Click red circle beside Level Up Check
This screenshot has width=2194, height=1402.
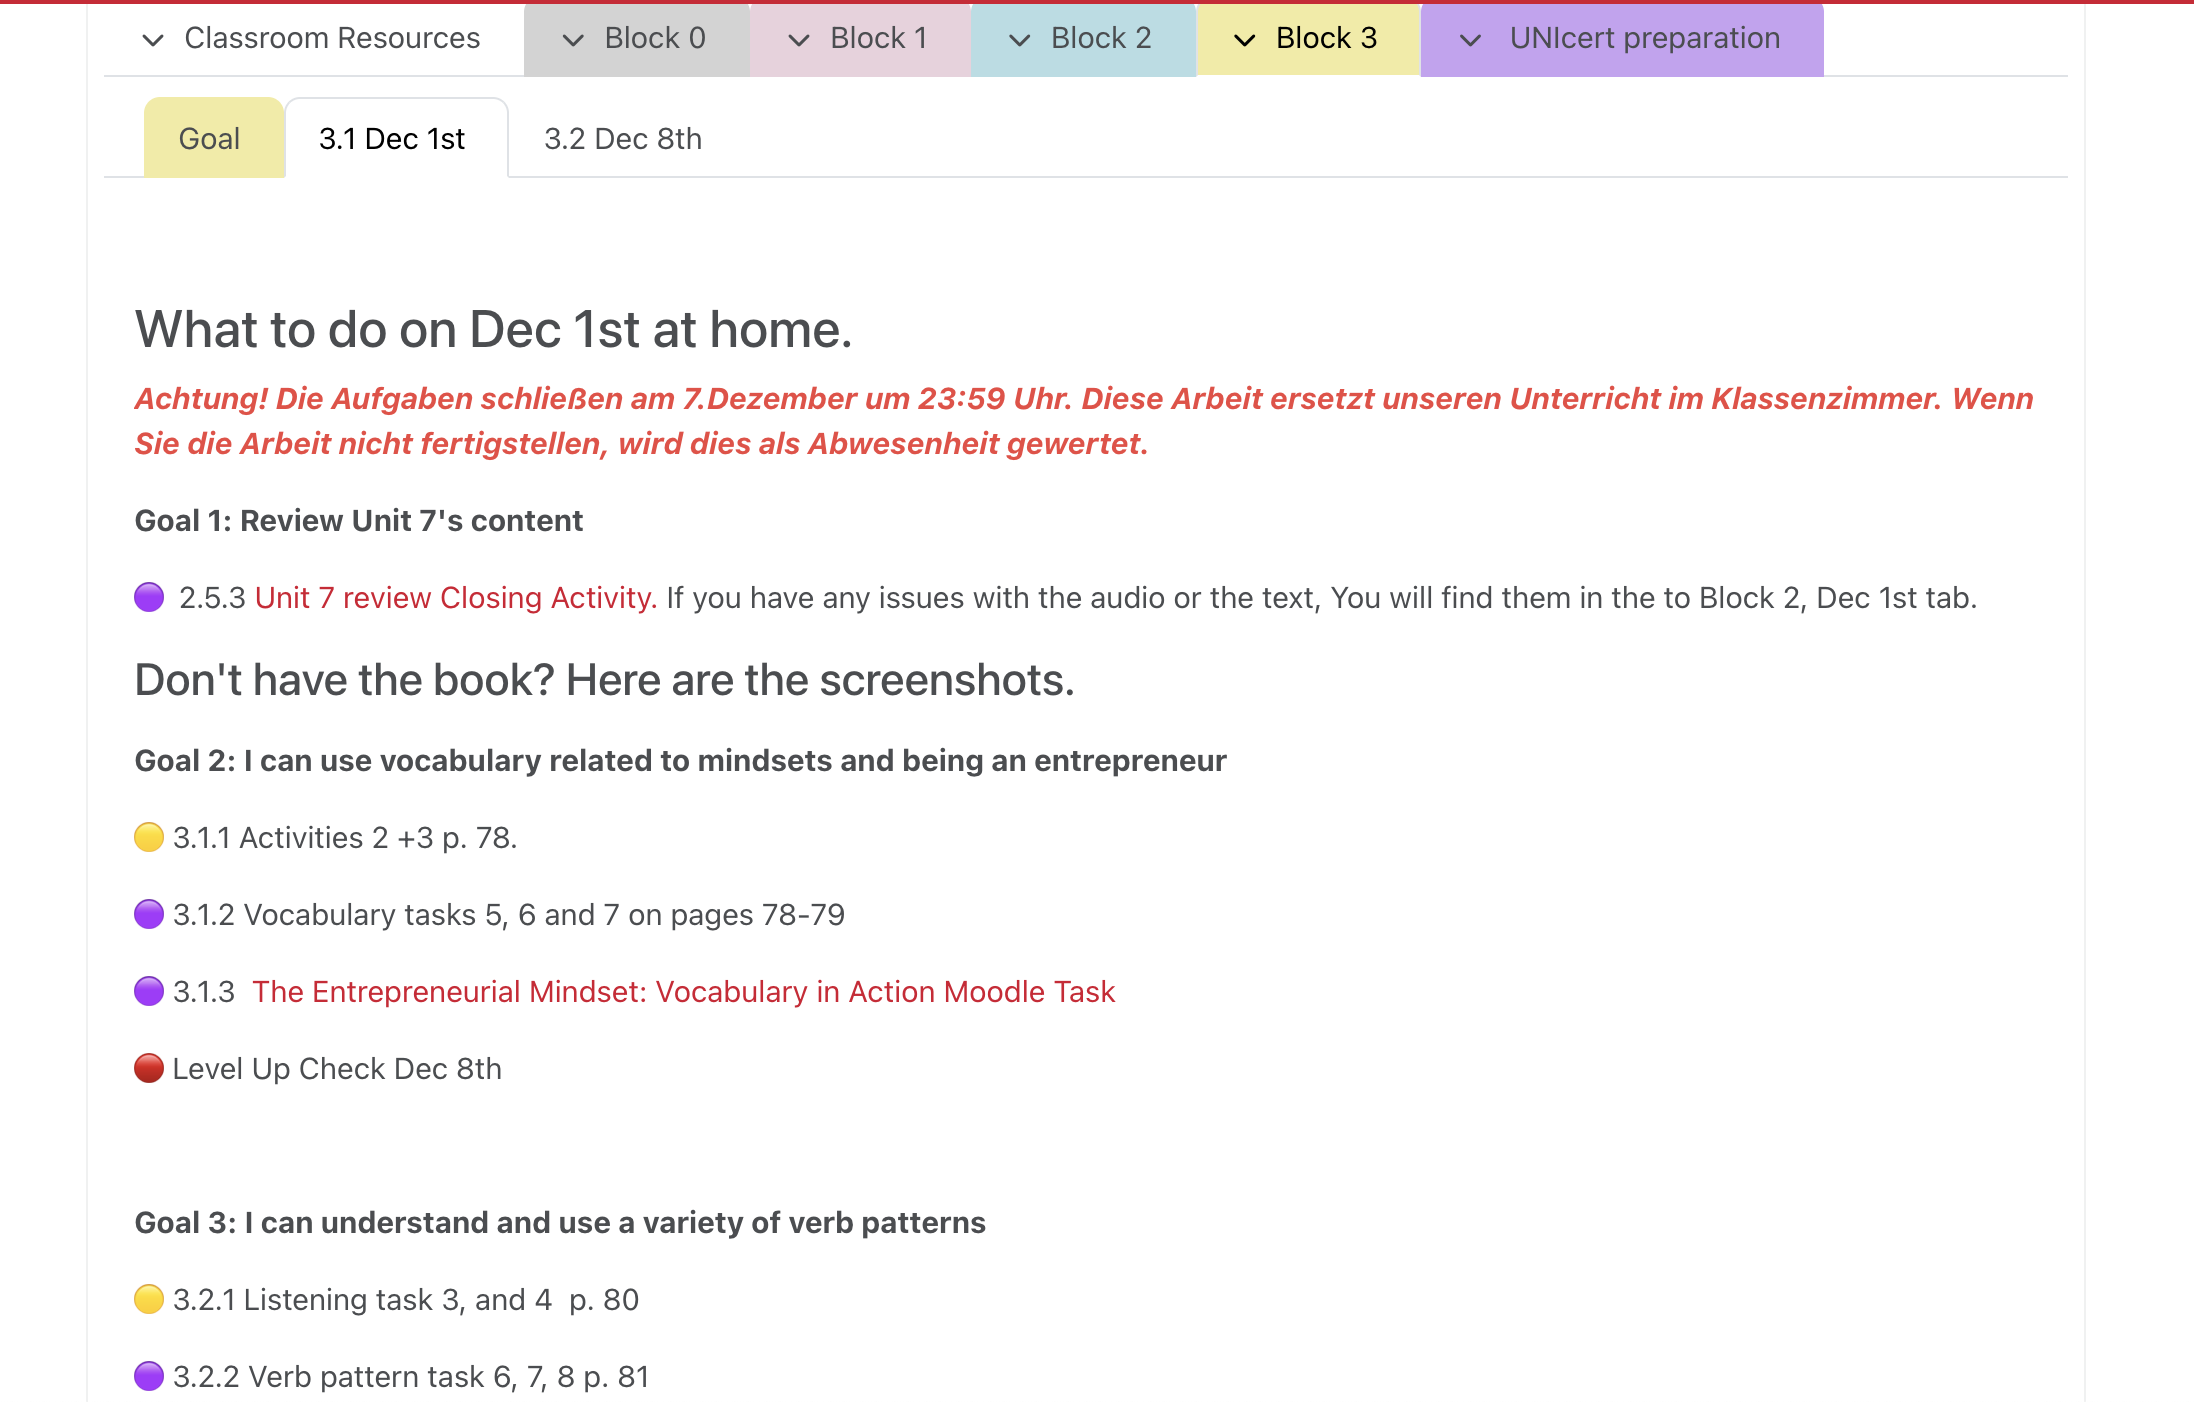tap(149, 1068)
